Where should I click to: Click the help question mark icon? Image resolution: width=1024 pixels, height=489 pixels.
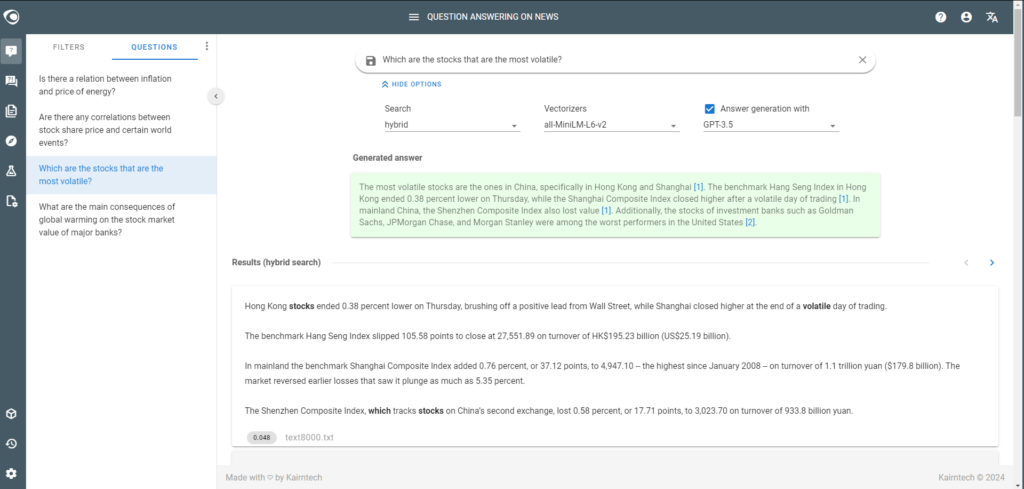coord(940,18)
